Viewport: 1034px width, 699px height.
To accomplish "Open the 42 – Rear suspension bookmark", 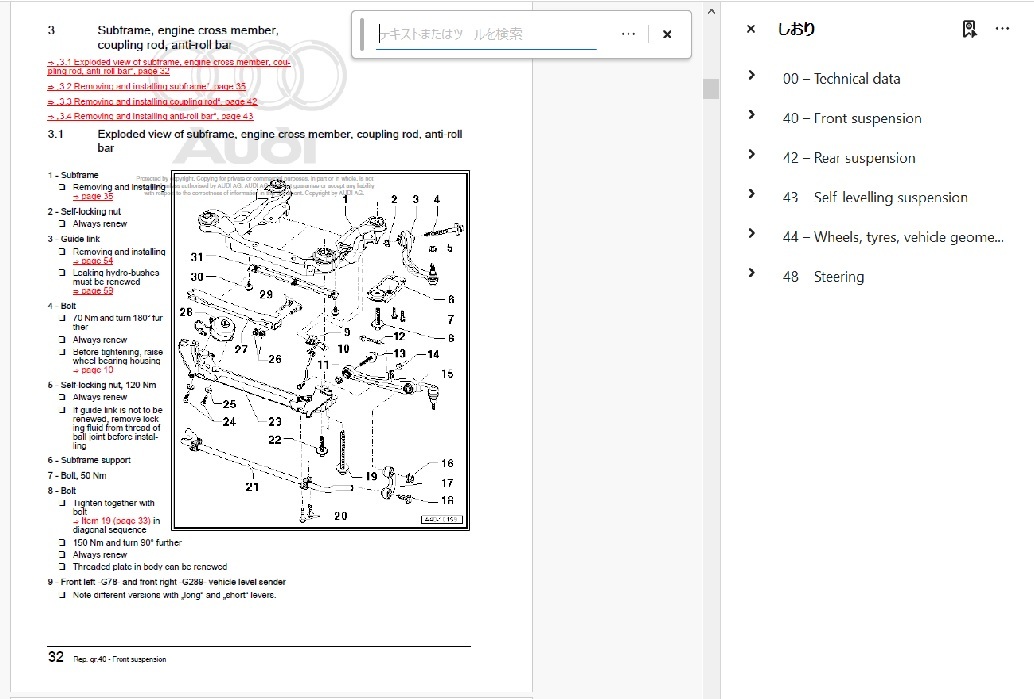I will click(849, 158).
